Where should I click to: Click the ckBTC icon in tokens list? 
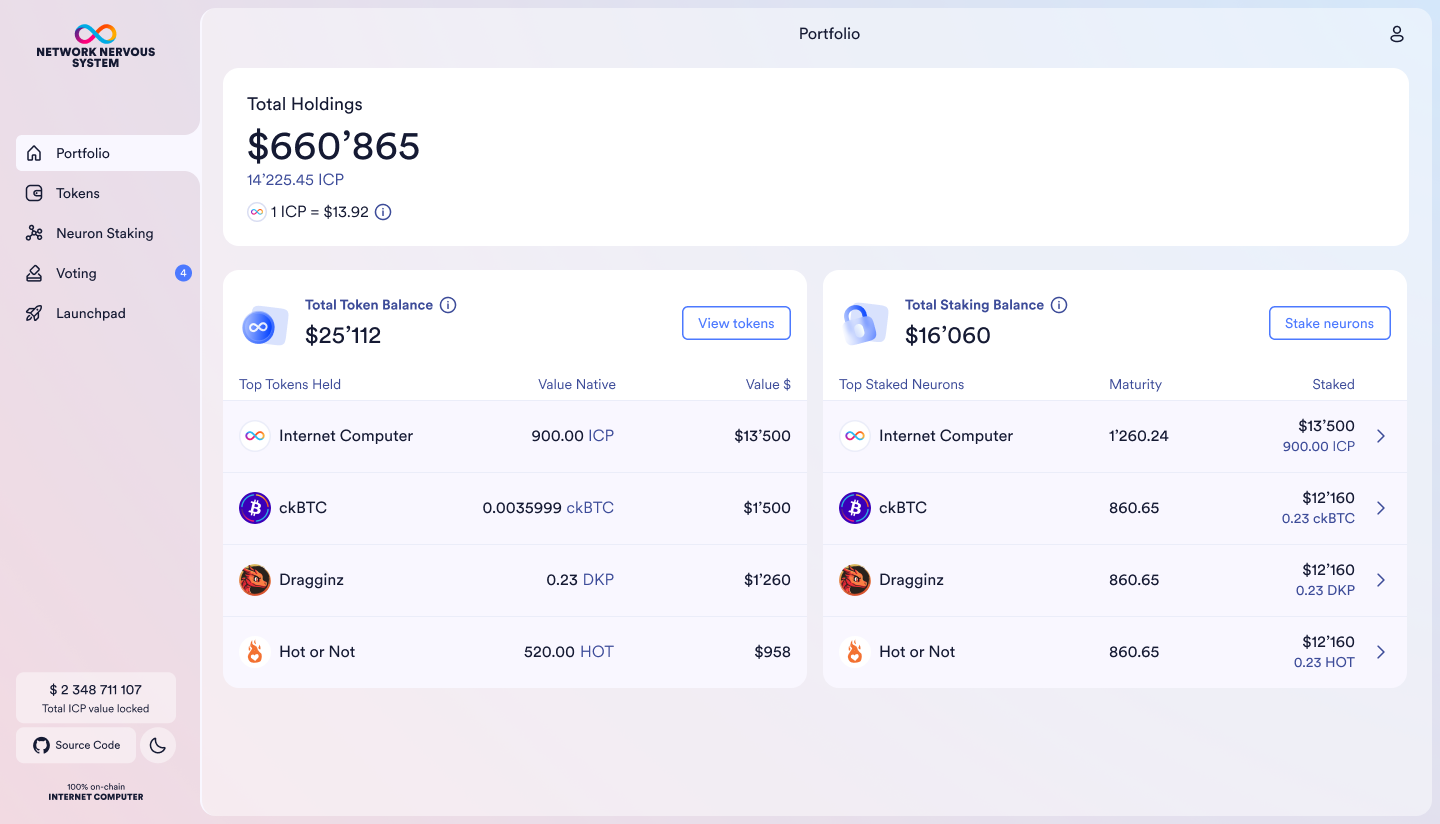point(255,508)
